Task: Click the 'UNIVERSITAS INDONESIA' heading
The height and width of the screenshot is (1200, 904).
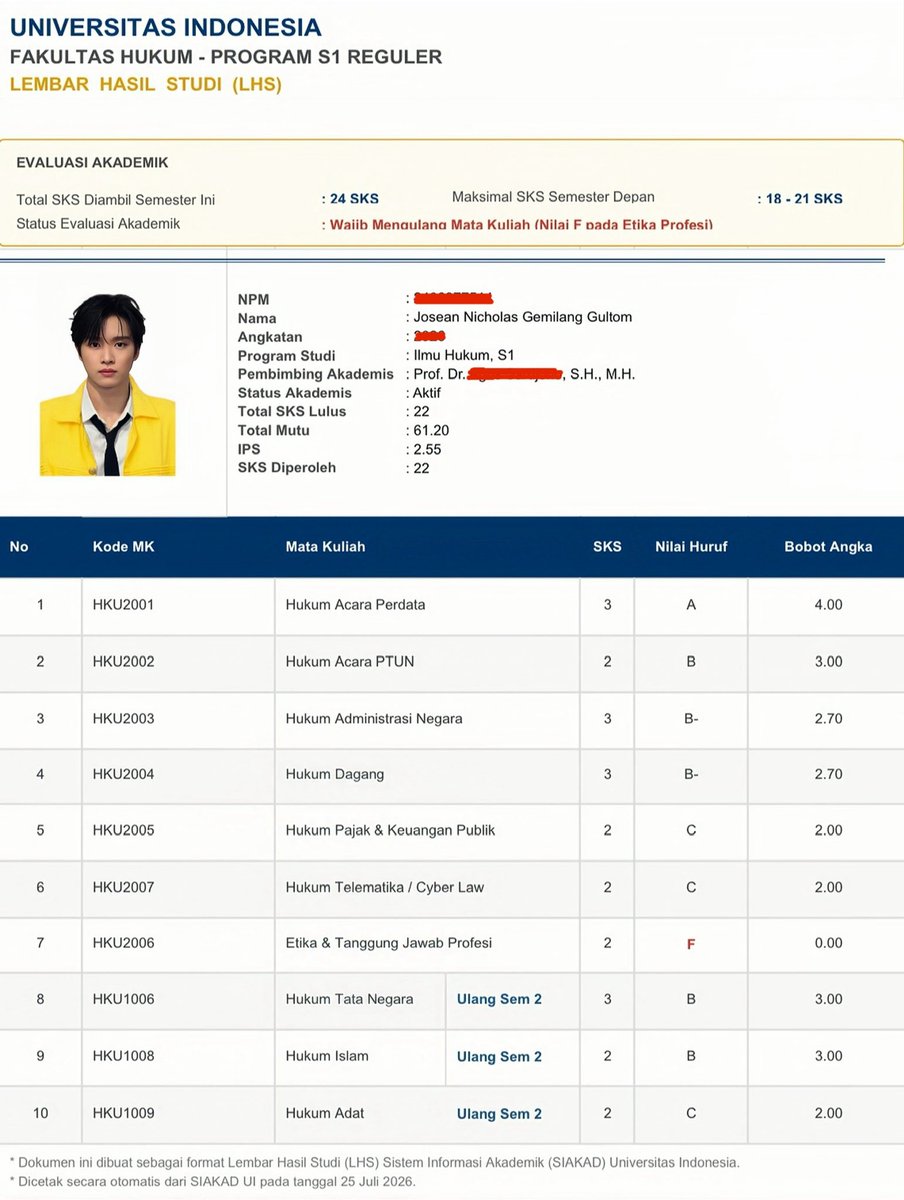Action: coord(166,27)
